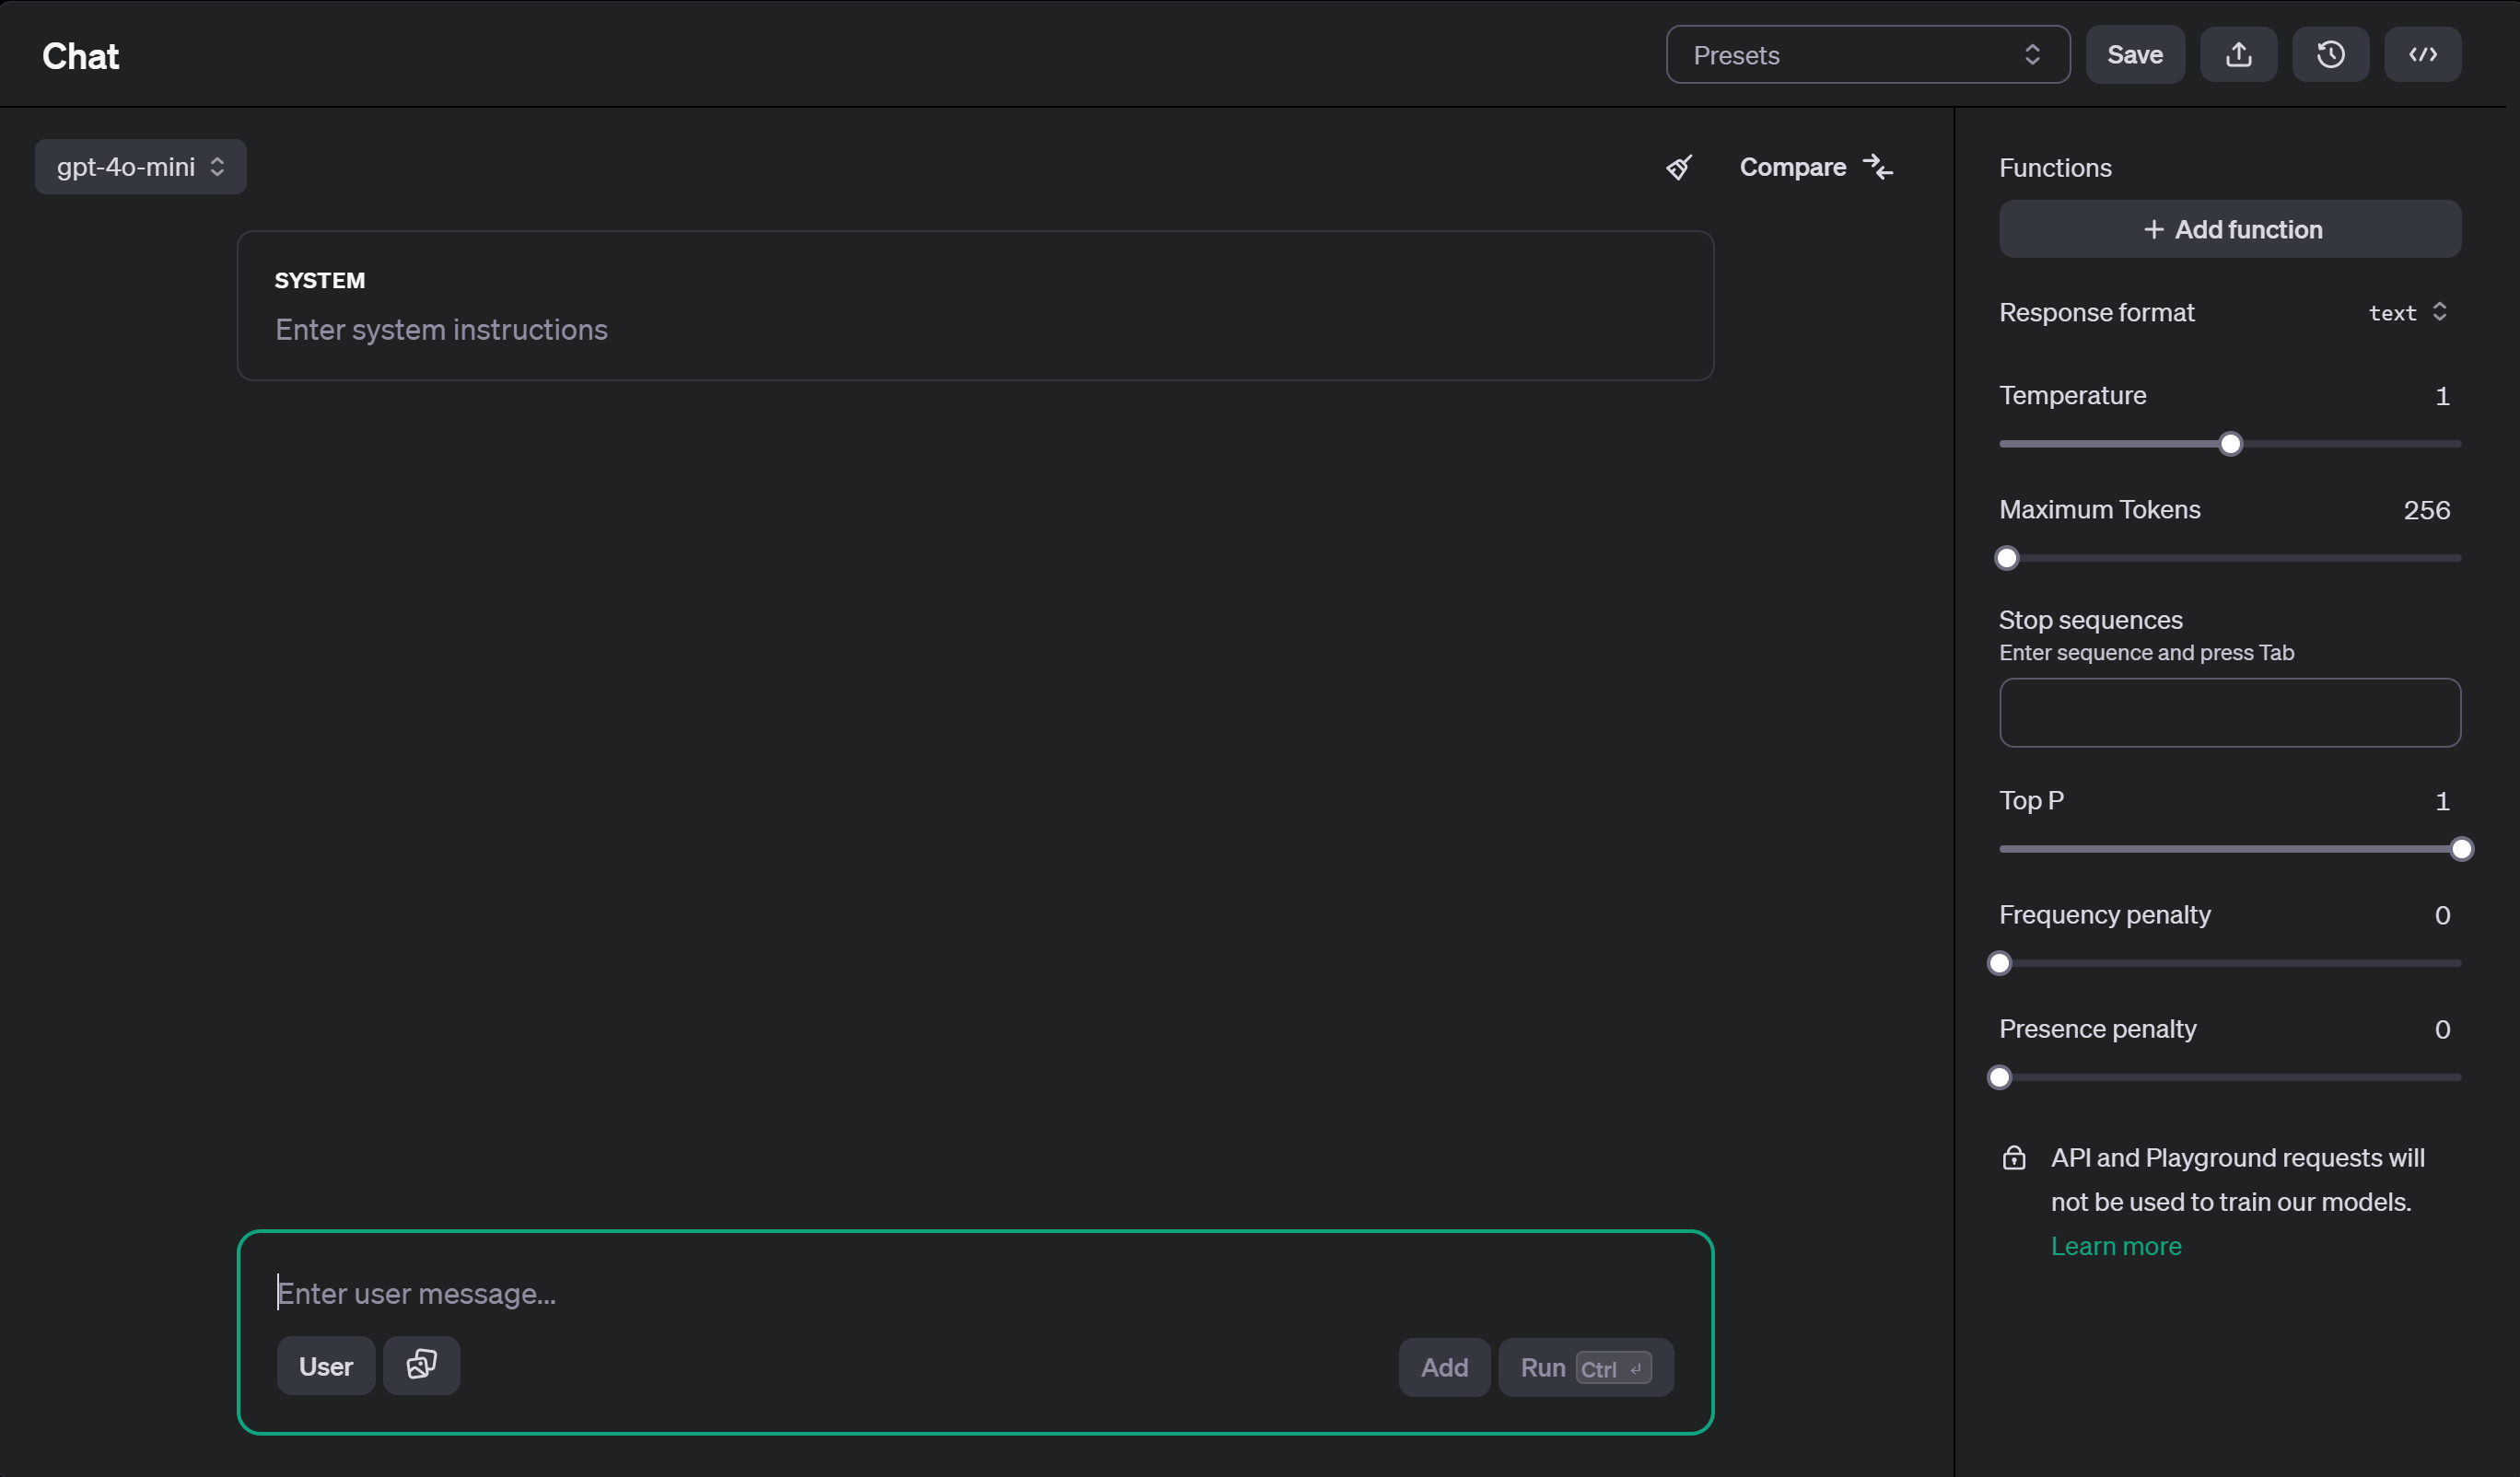Adjust the Temperature slider handle
2520x1477 pixels.
tap(2230, 444)
